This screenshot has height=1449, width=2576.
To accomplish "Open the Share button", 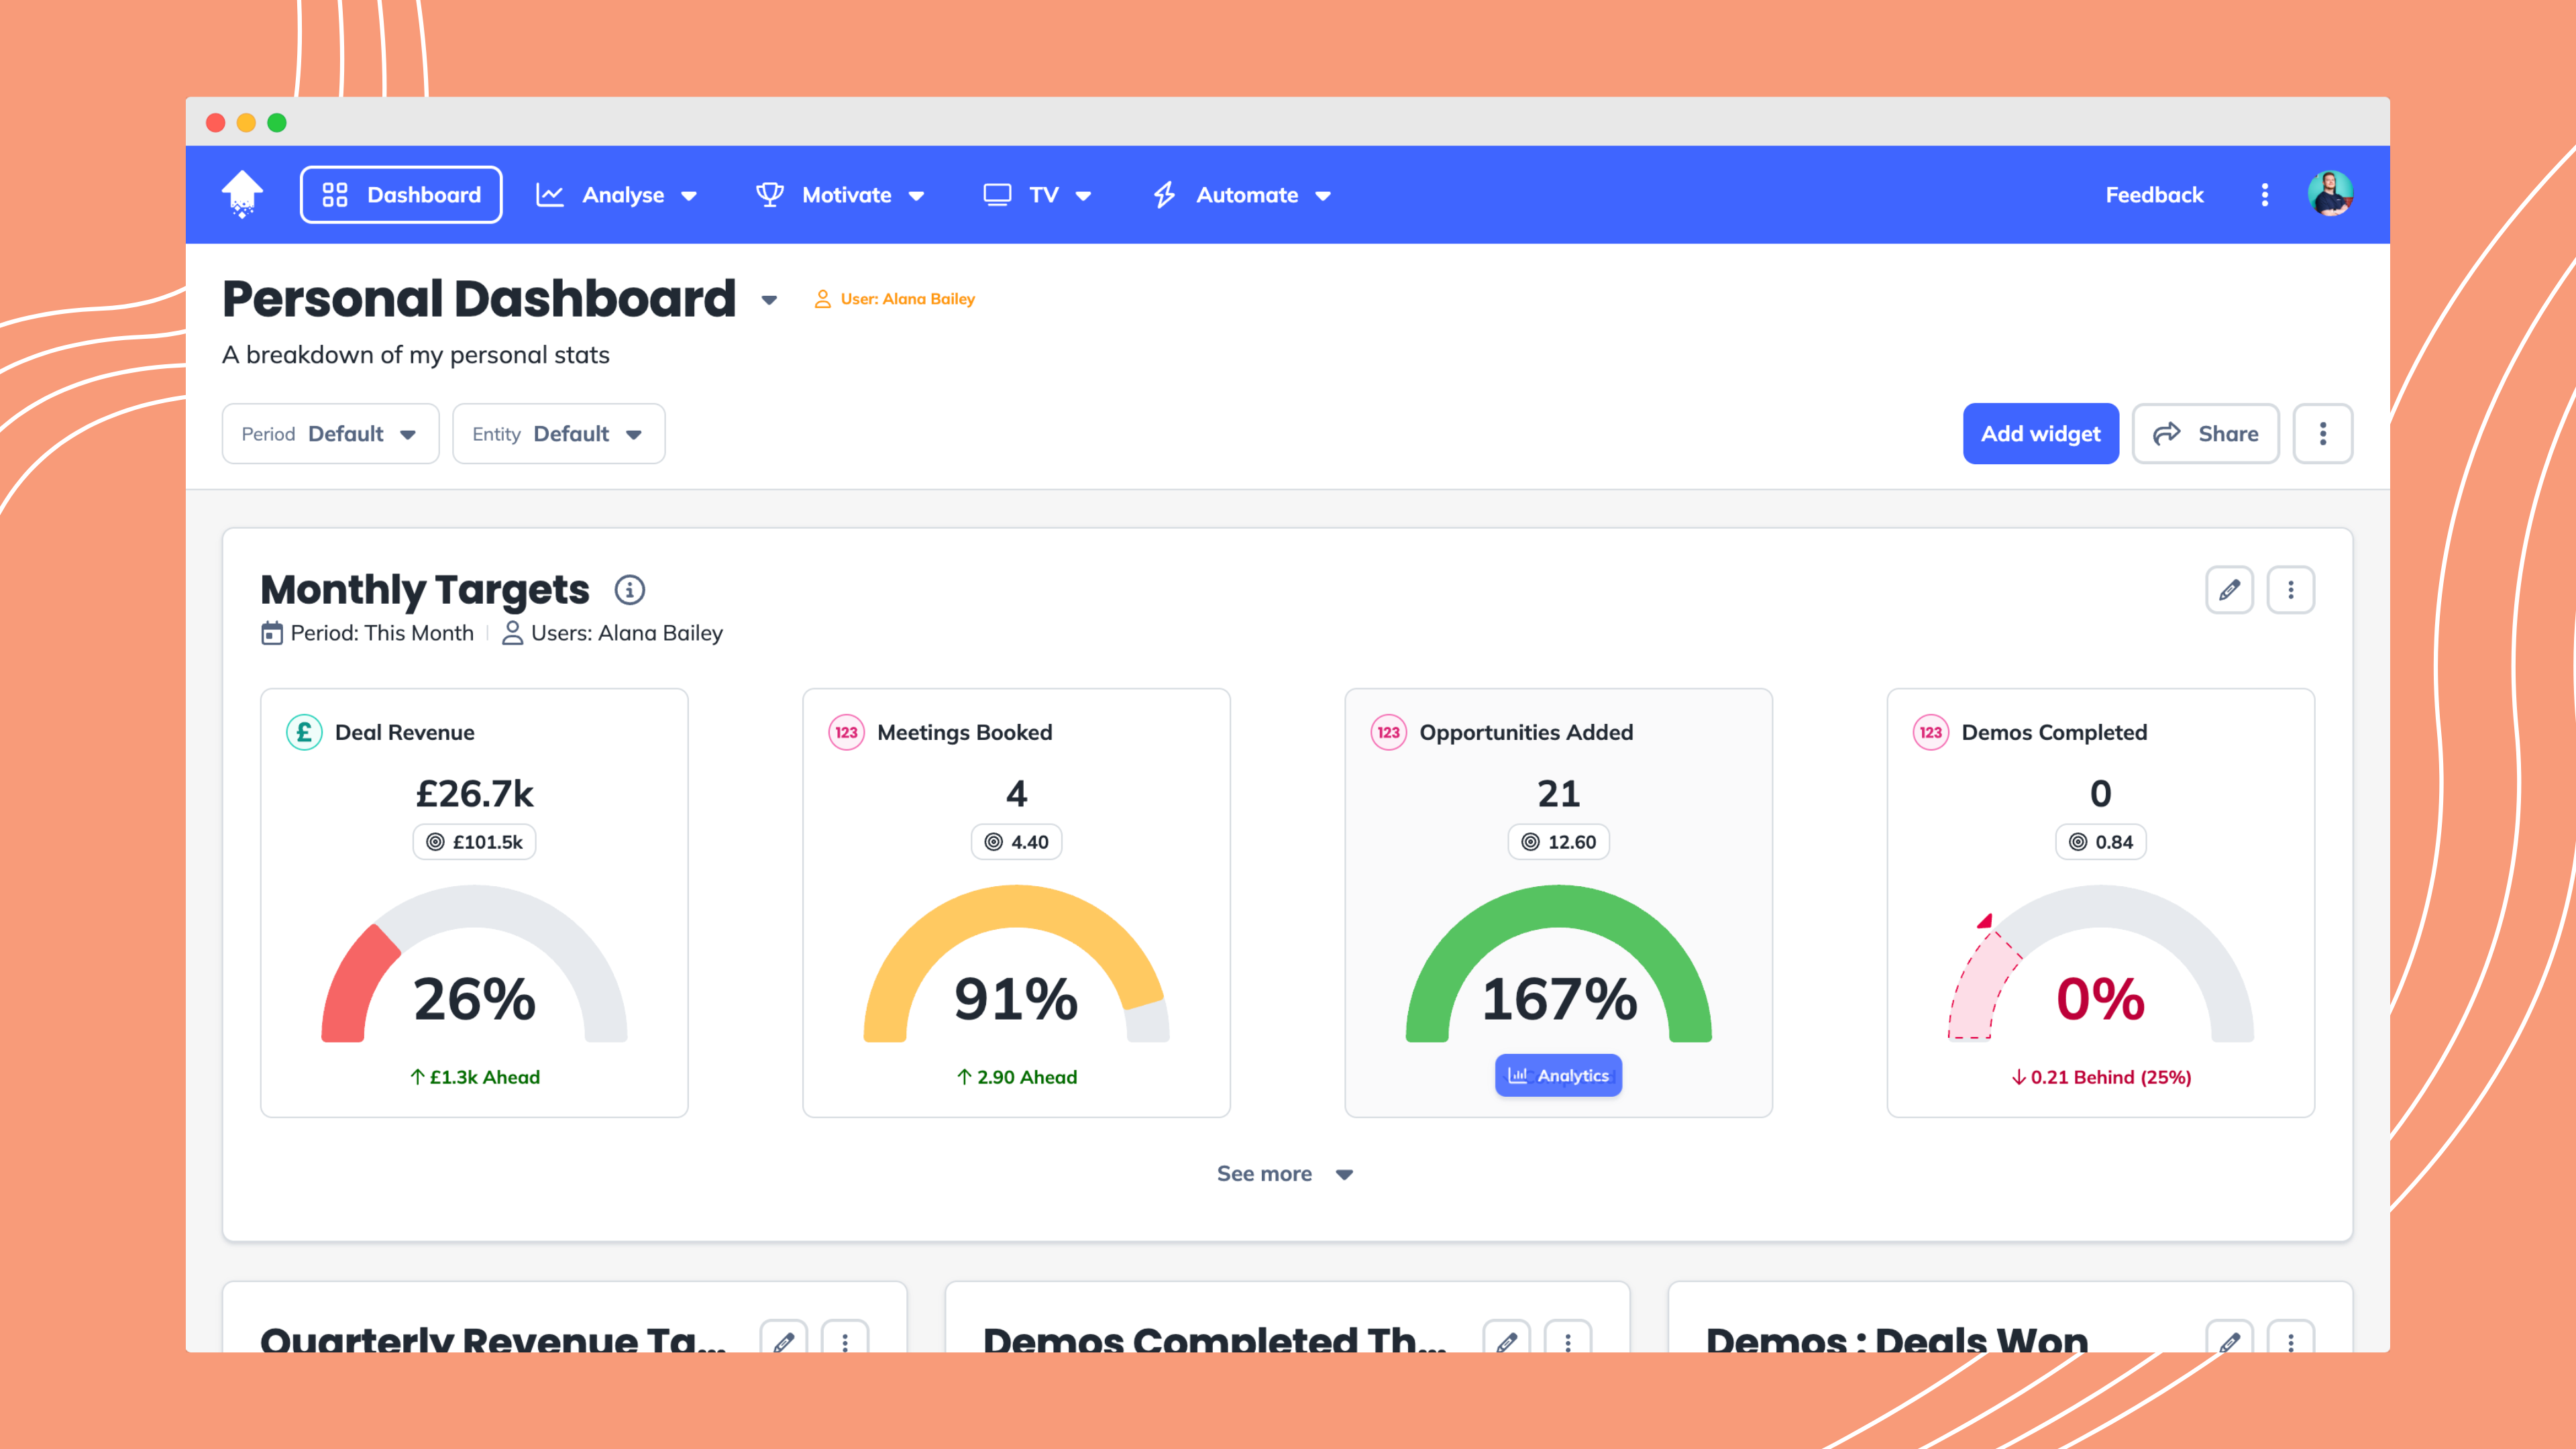I will (2205, 434).
